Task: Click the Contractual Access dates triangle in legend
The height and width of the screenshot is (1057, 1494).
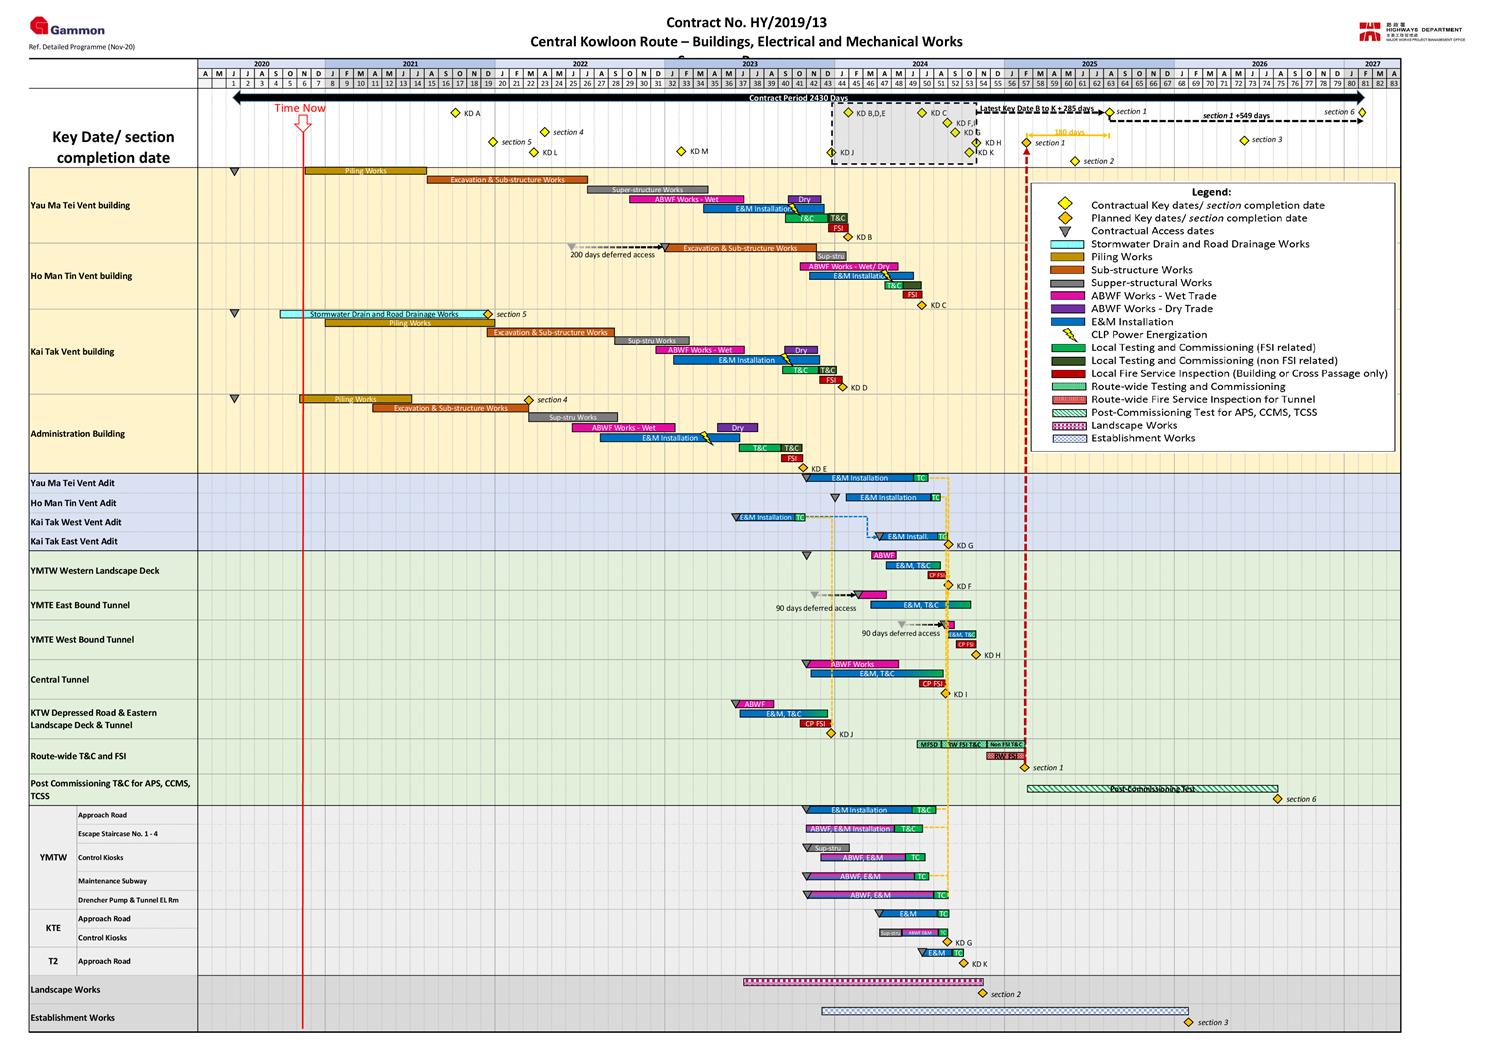Action: tap(1066, 231)
